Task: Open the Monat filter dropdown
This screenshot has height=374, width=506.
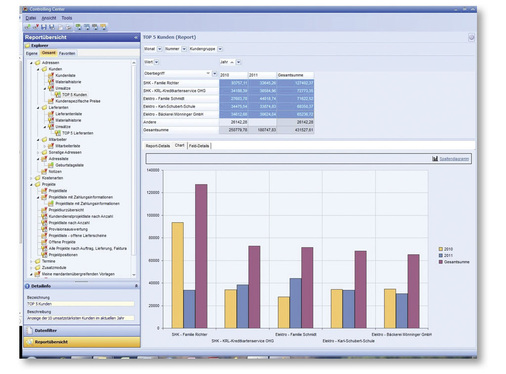Action: point(159,49)
